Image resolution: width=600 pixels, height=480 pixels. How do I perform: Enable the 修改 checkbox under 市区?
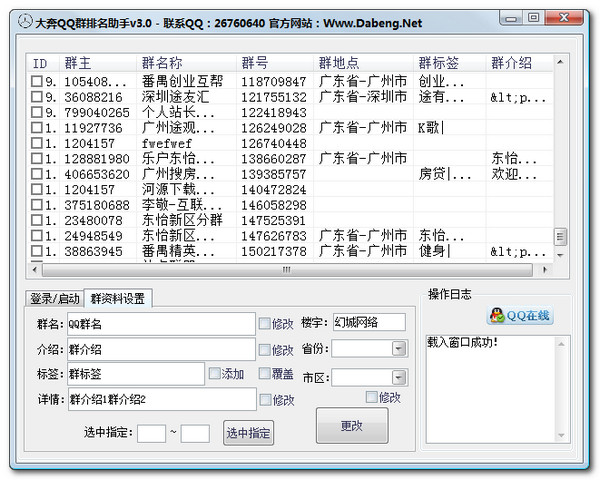pos(372,397)
